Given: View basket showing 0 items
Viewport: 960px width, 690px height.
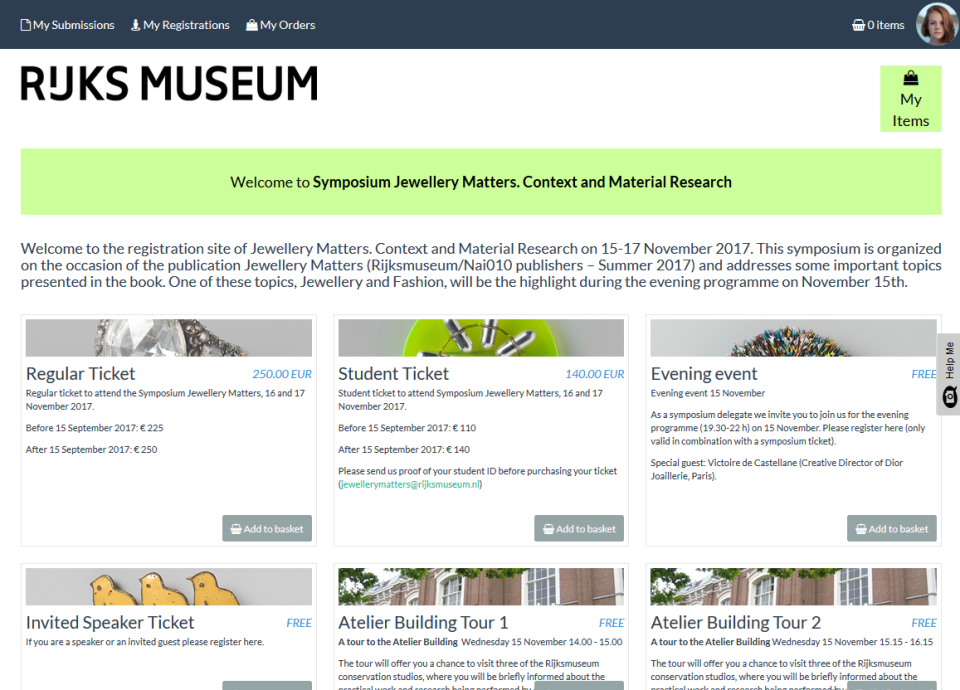Looking at the screenshot, I should 878,25.
